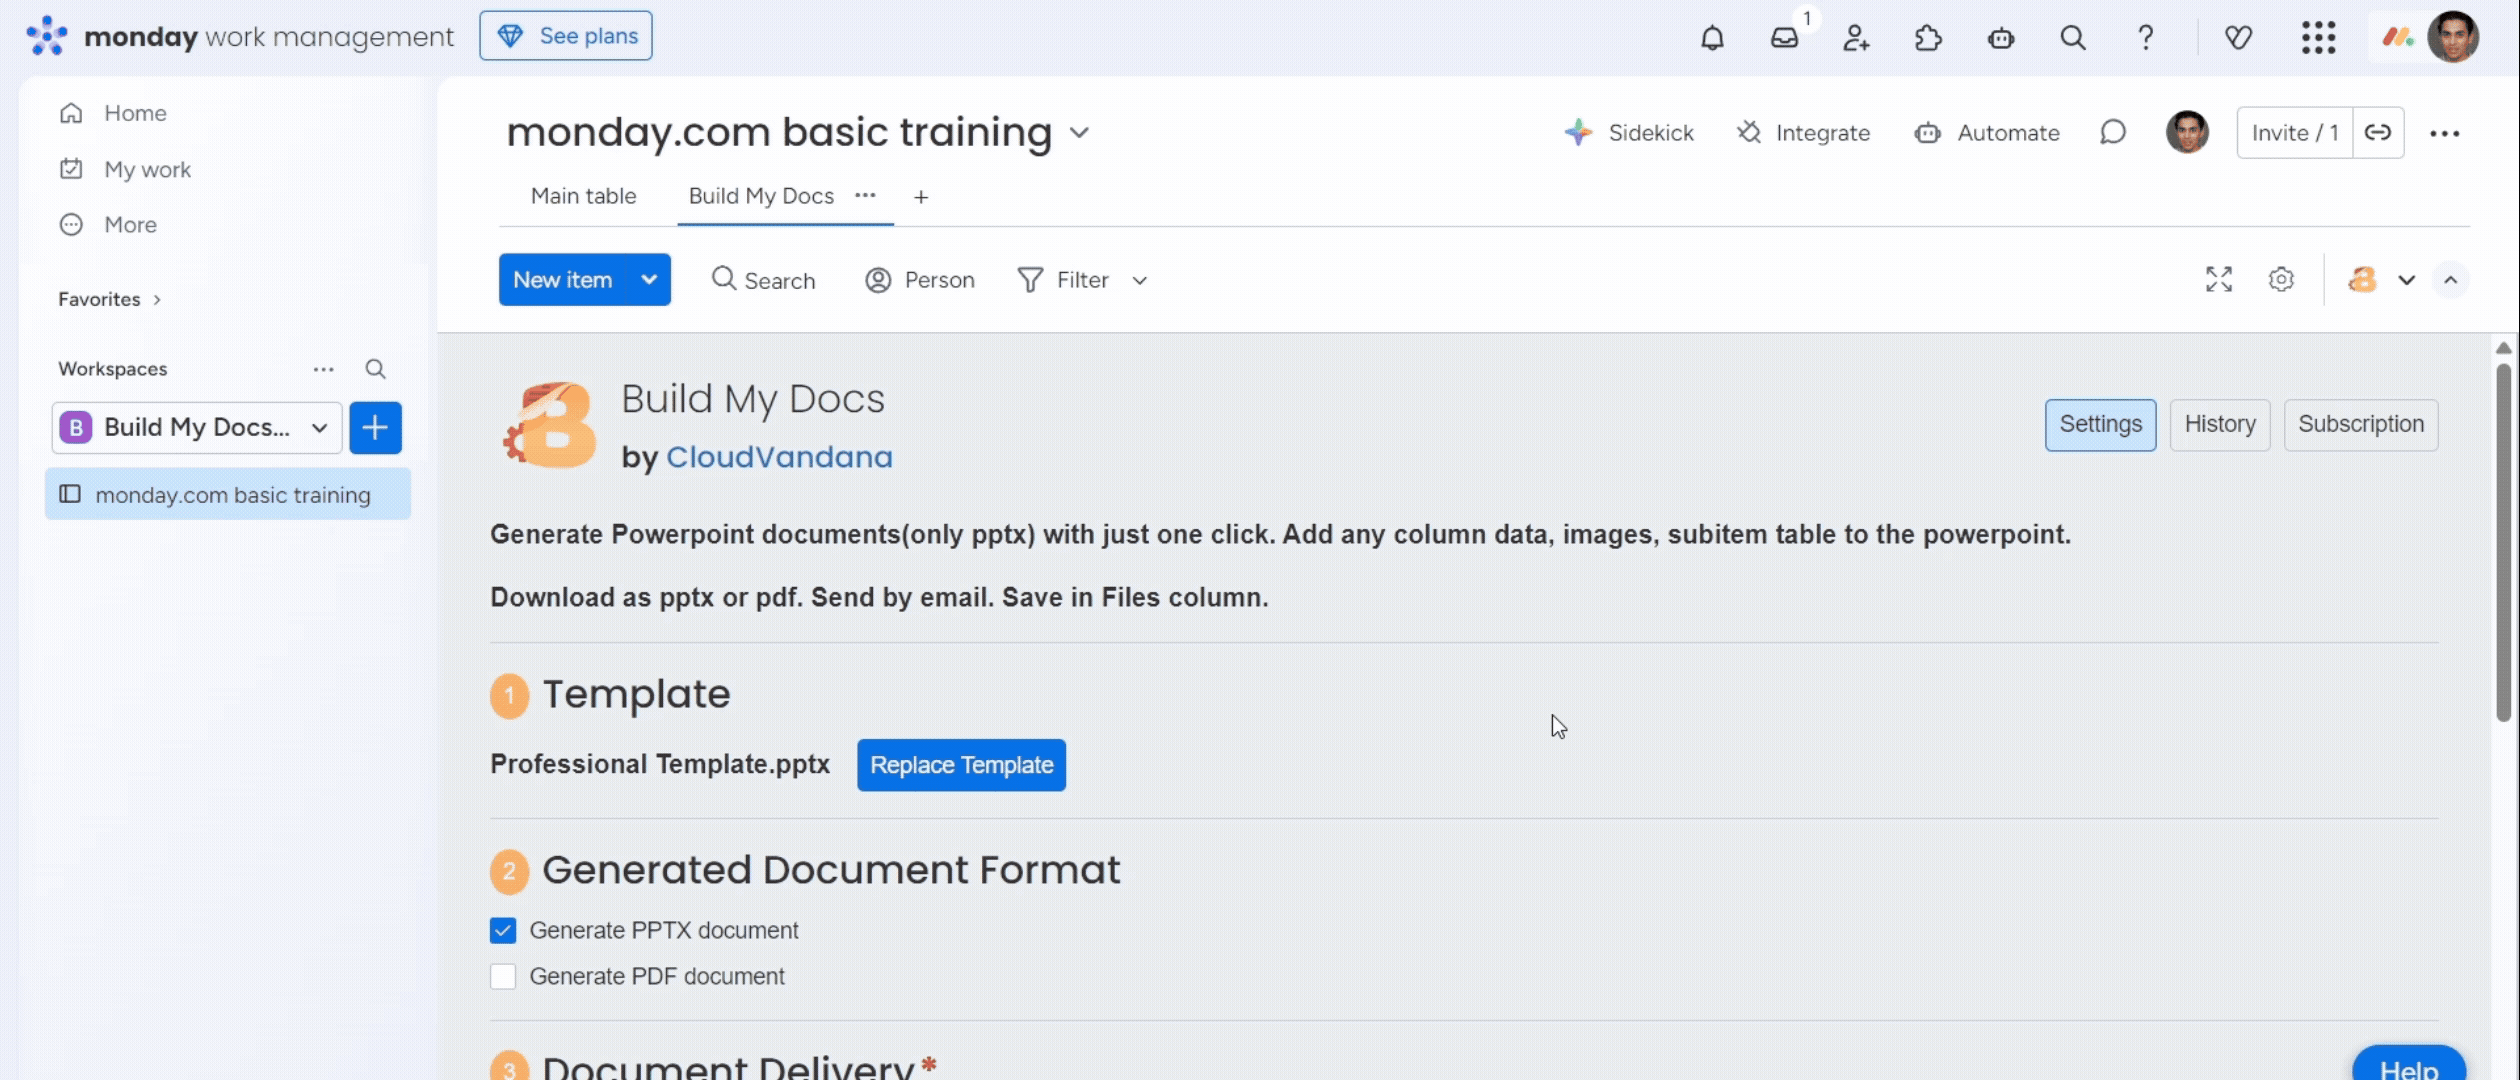Collapse the header with the up chevron
Image resolution: width=2520 pixels, height=1080 pixels.
[x=2450, y=280]
